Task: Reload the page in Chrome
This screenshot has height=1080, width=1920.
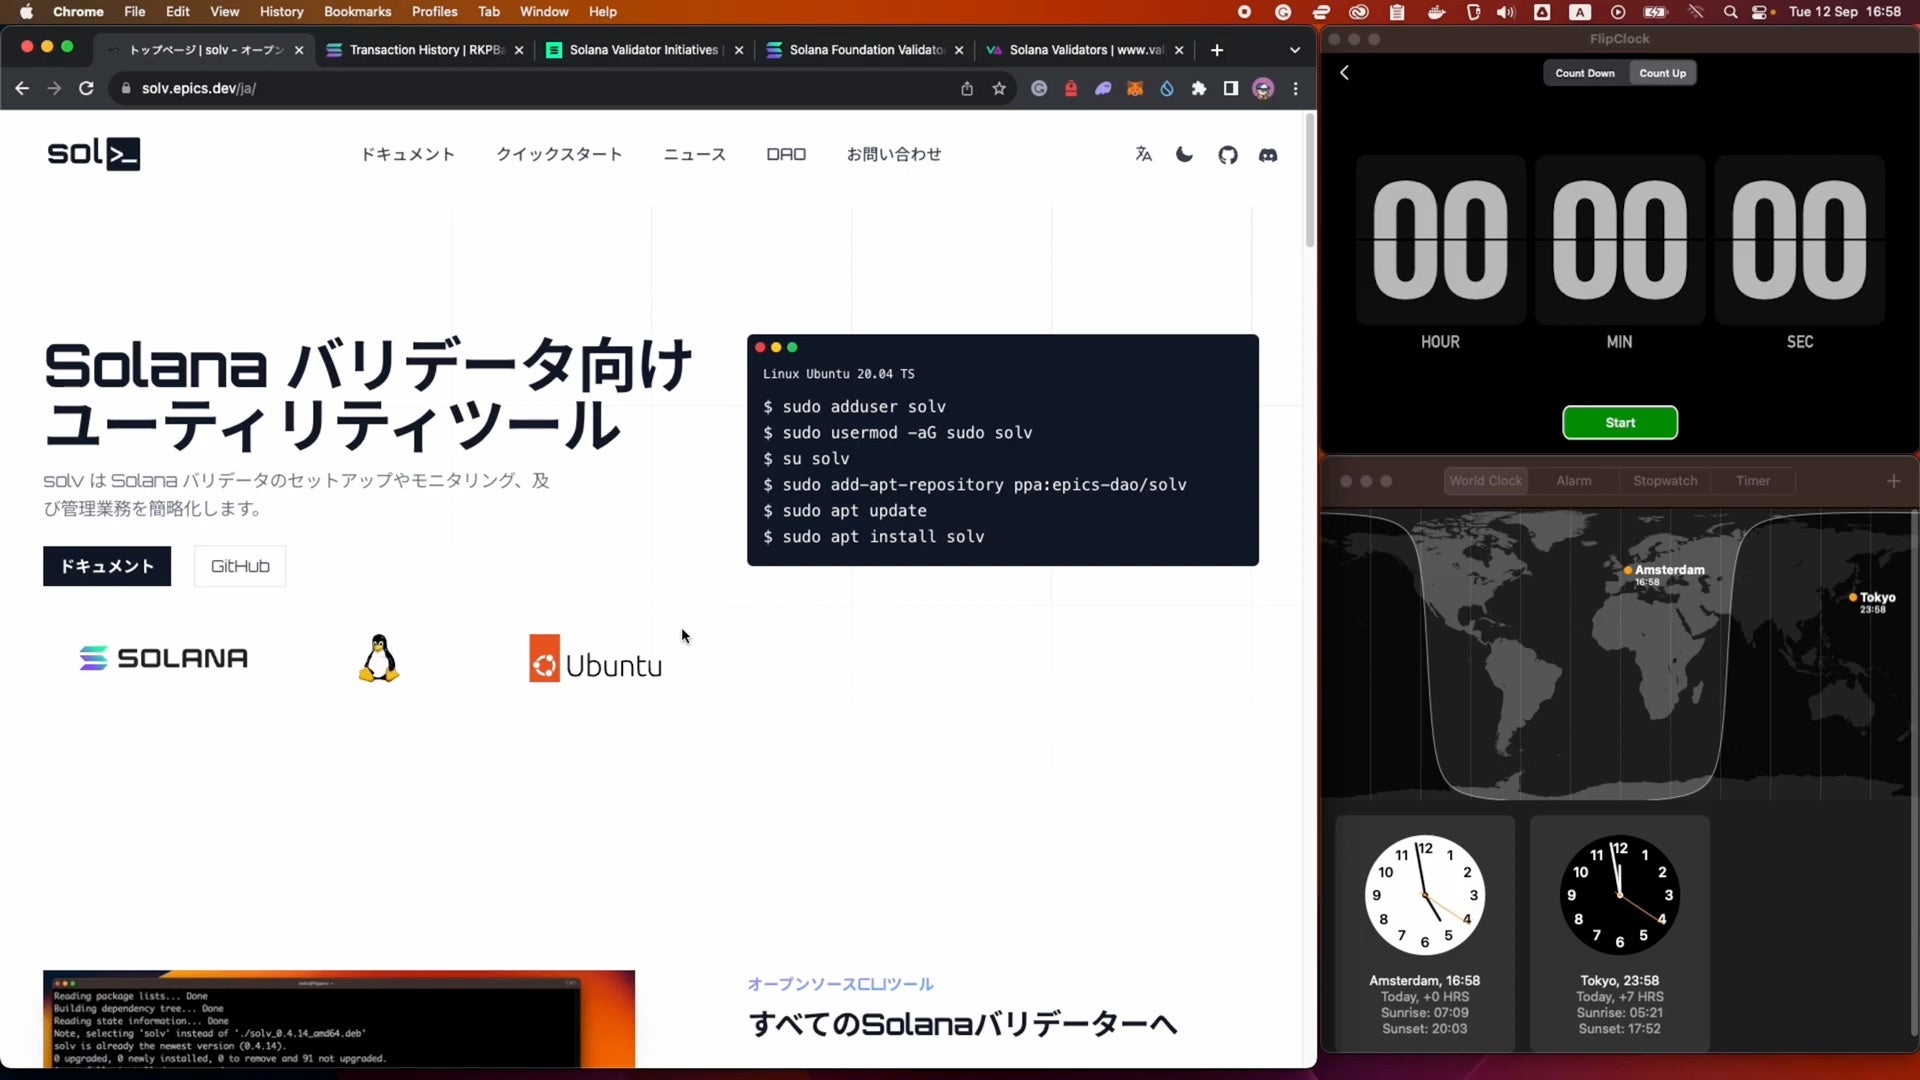Action: tap(86, 88)
